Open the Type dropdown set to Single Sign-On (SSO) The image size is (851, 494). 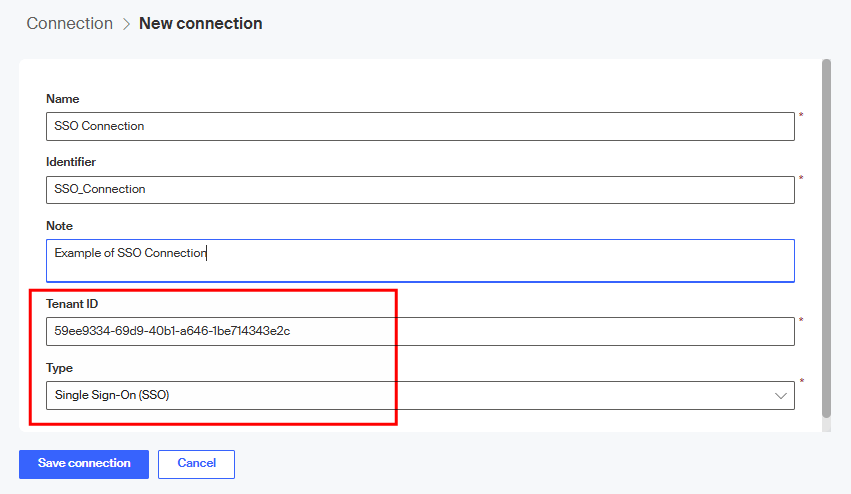[420, 396]
